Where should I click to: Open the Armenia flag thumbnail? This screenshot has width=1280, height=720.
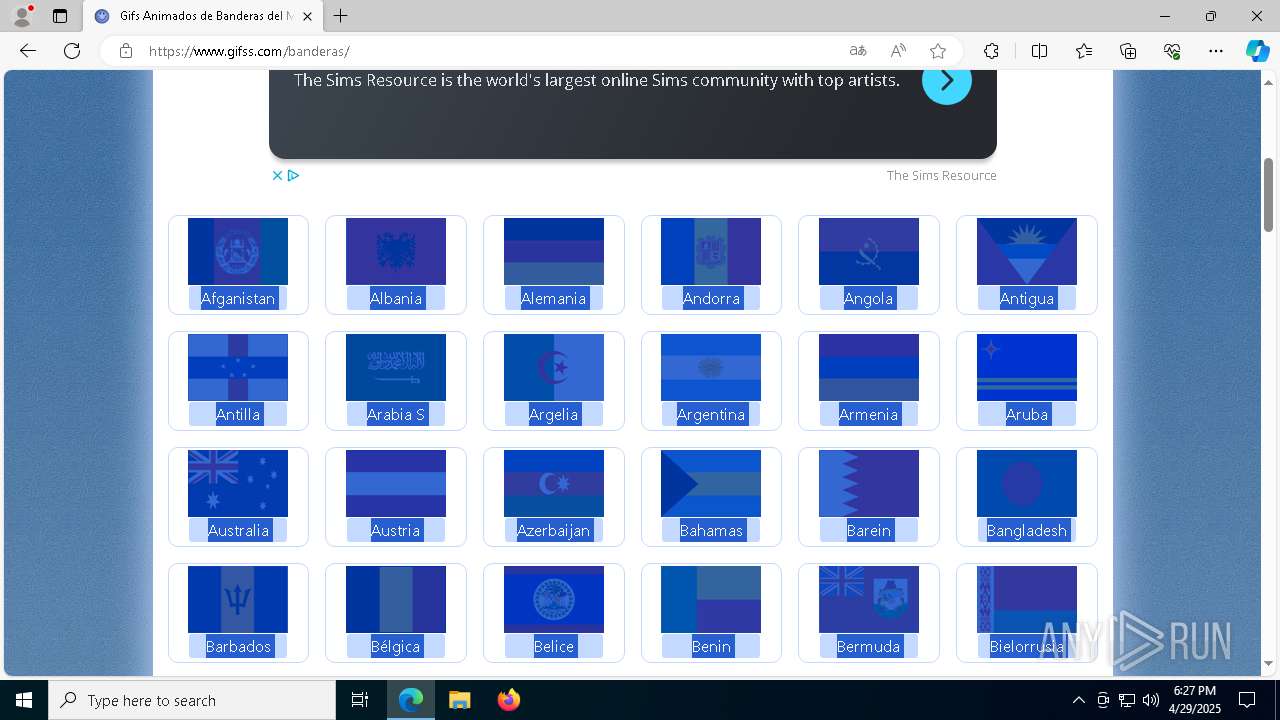tap(869, 367)
